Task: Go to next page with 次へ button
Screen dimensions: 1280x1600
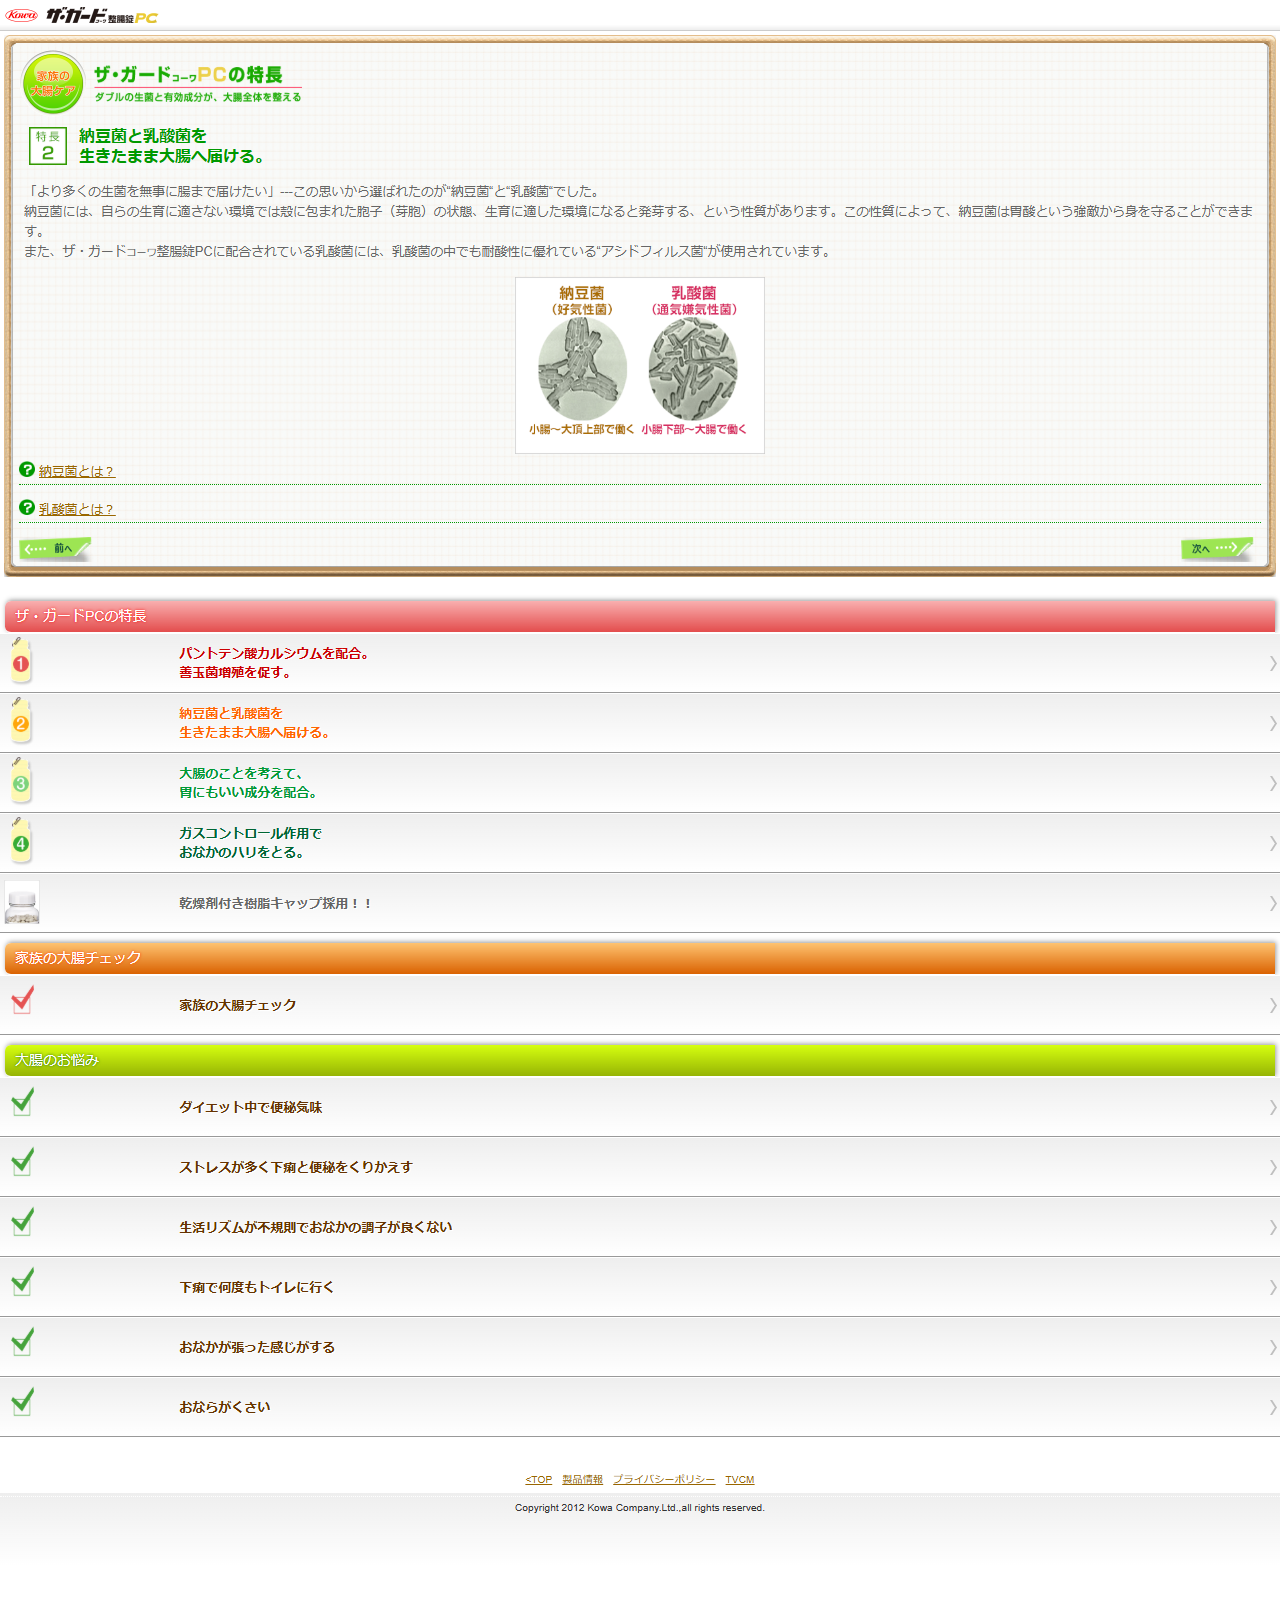Action: tap(1217, 548)
